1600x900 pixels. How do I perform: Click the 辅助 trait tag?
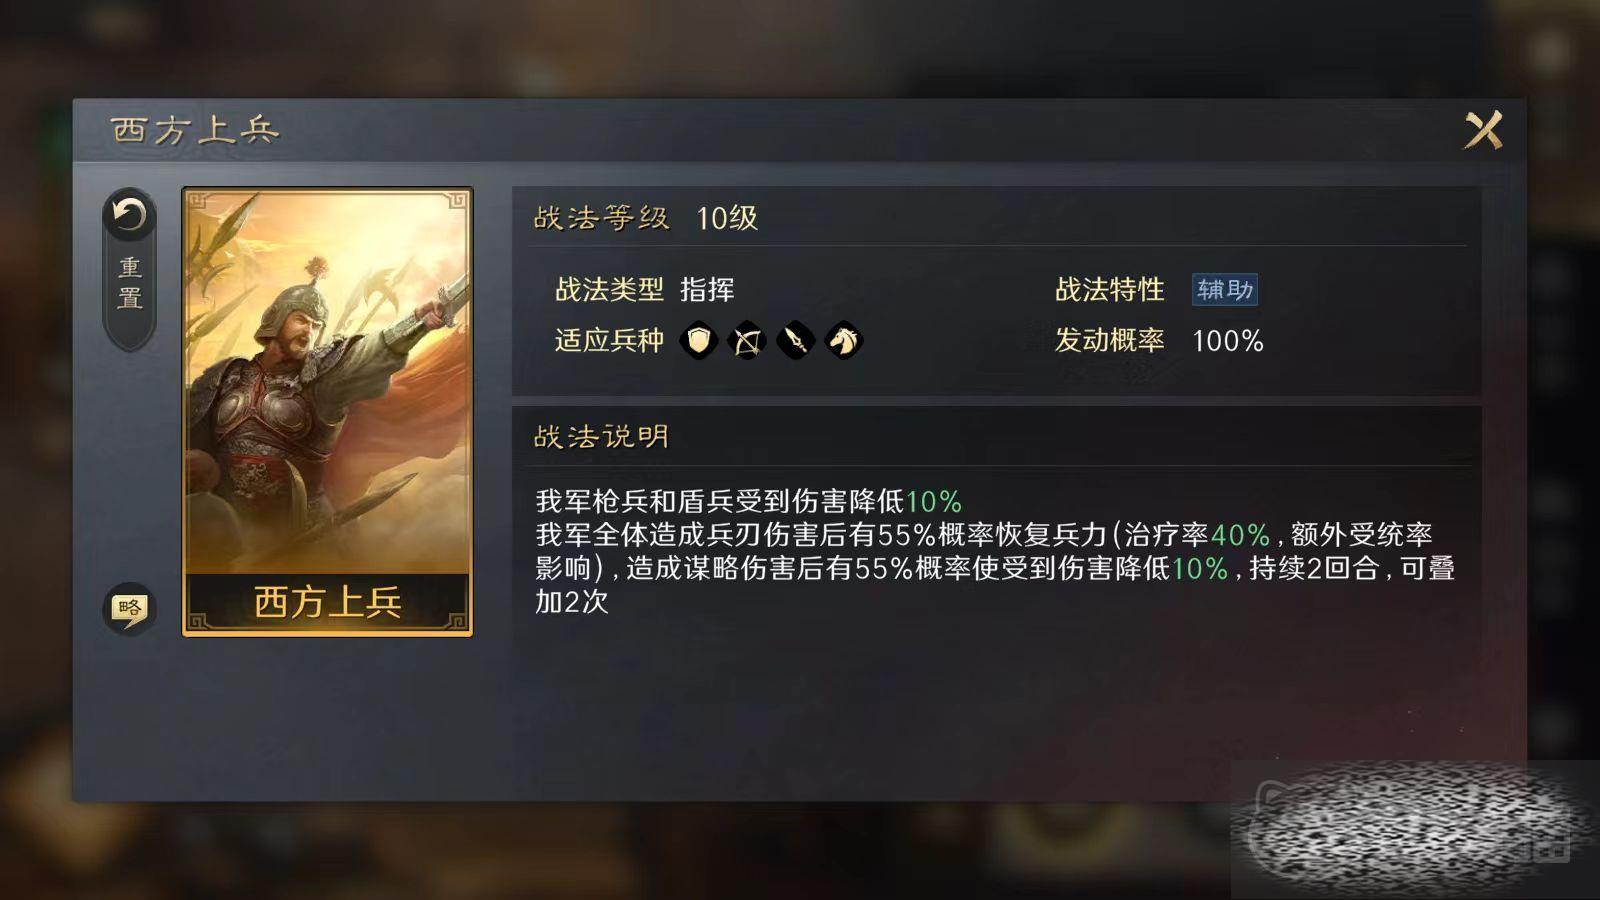point(1225,290)
